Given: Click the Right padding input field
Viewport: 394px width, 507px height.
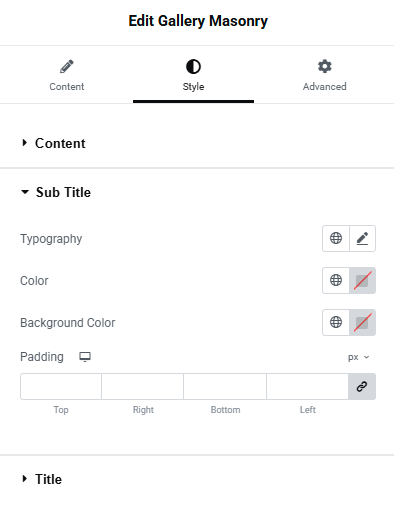Looking at the screenshot, I should pos(143,386).
